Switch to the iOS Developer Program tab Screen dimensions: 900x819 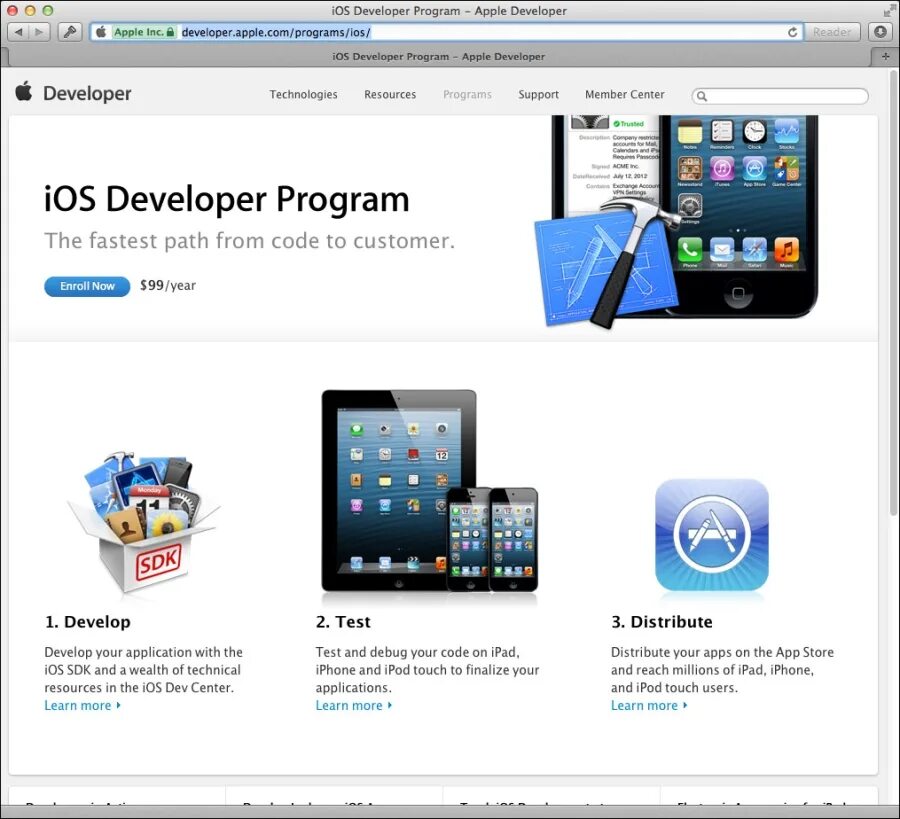(440, 56)
